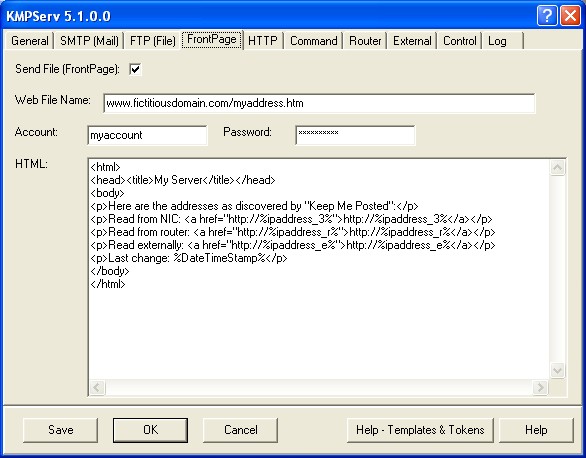Open the Log tab
The height and width of the screenshot is (458, 586).
pyautogui.click(x=503, y=41)
